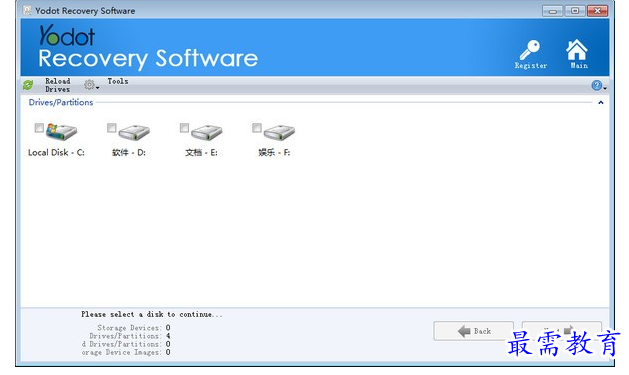Click the green Reload Drives icon
The image size is (629, 375).
[x=28, y=85]
